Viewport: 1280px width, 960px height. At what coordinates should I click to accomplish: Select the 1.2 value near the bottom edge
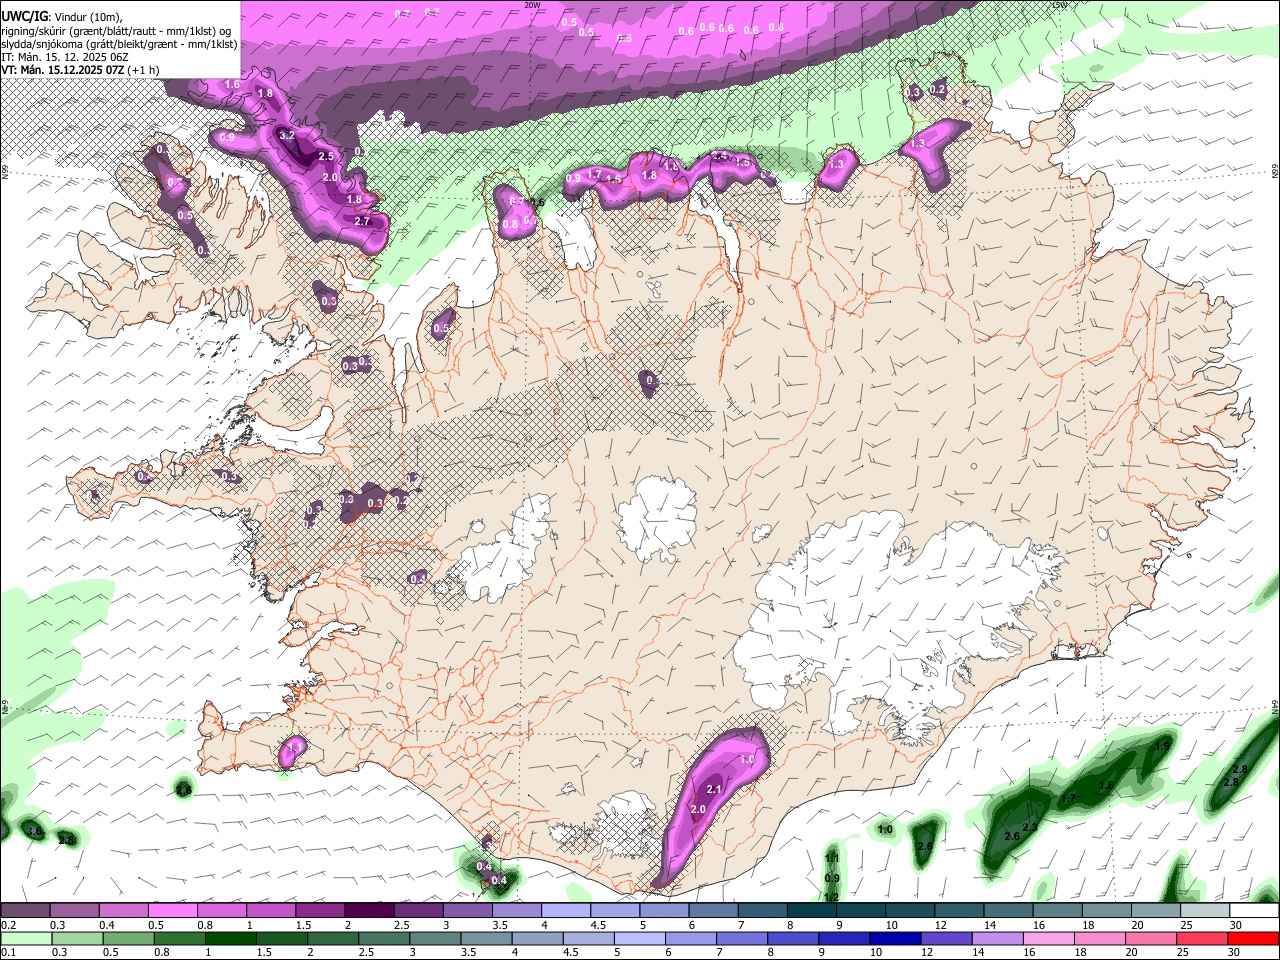pyautogui.click(x=831, y=897)
